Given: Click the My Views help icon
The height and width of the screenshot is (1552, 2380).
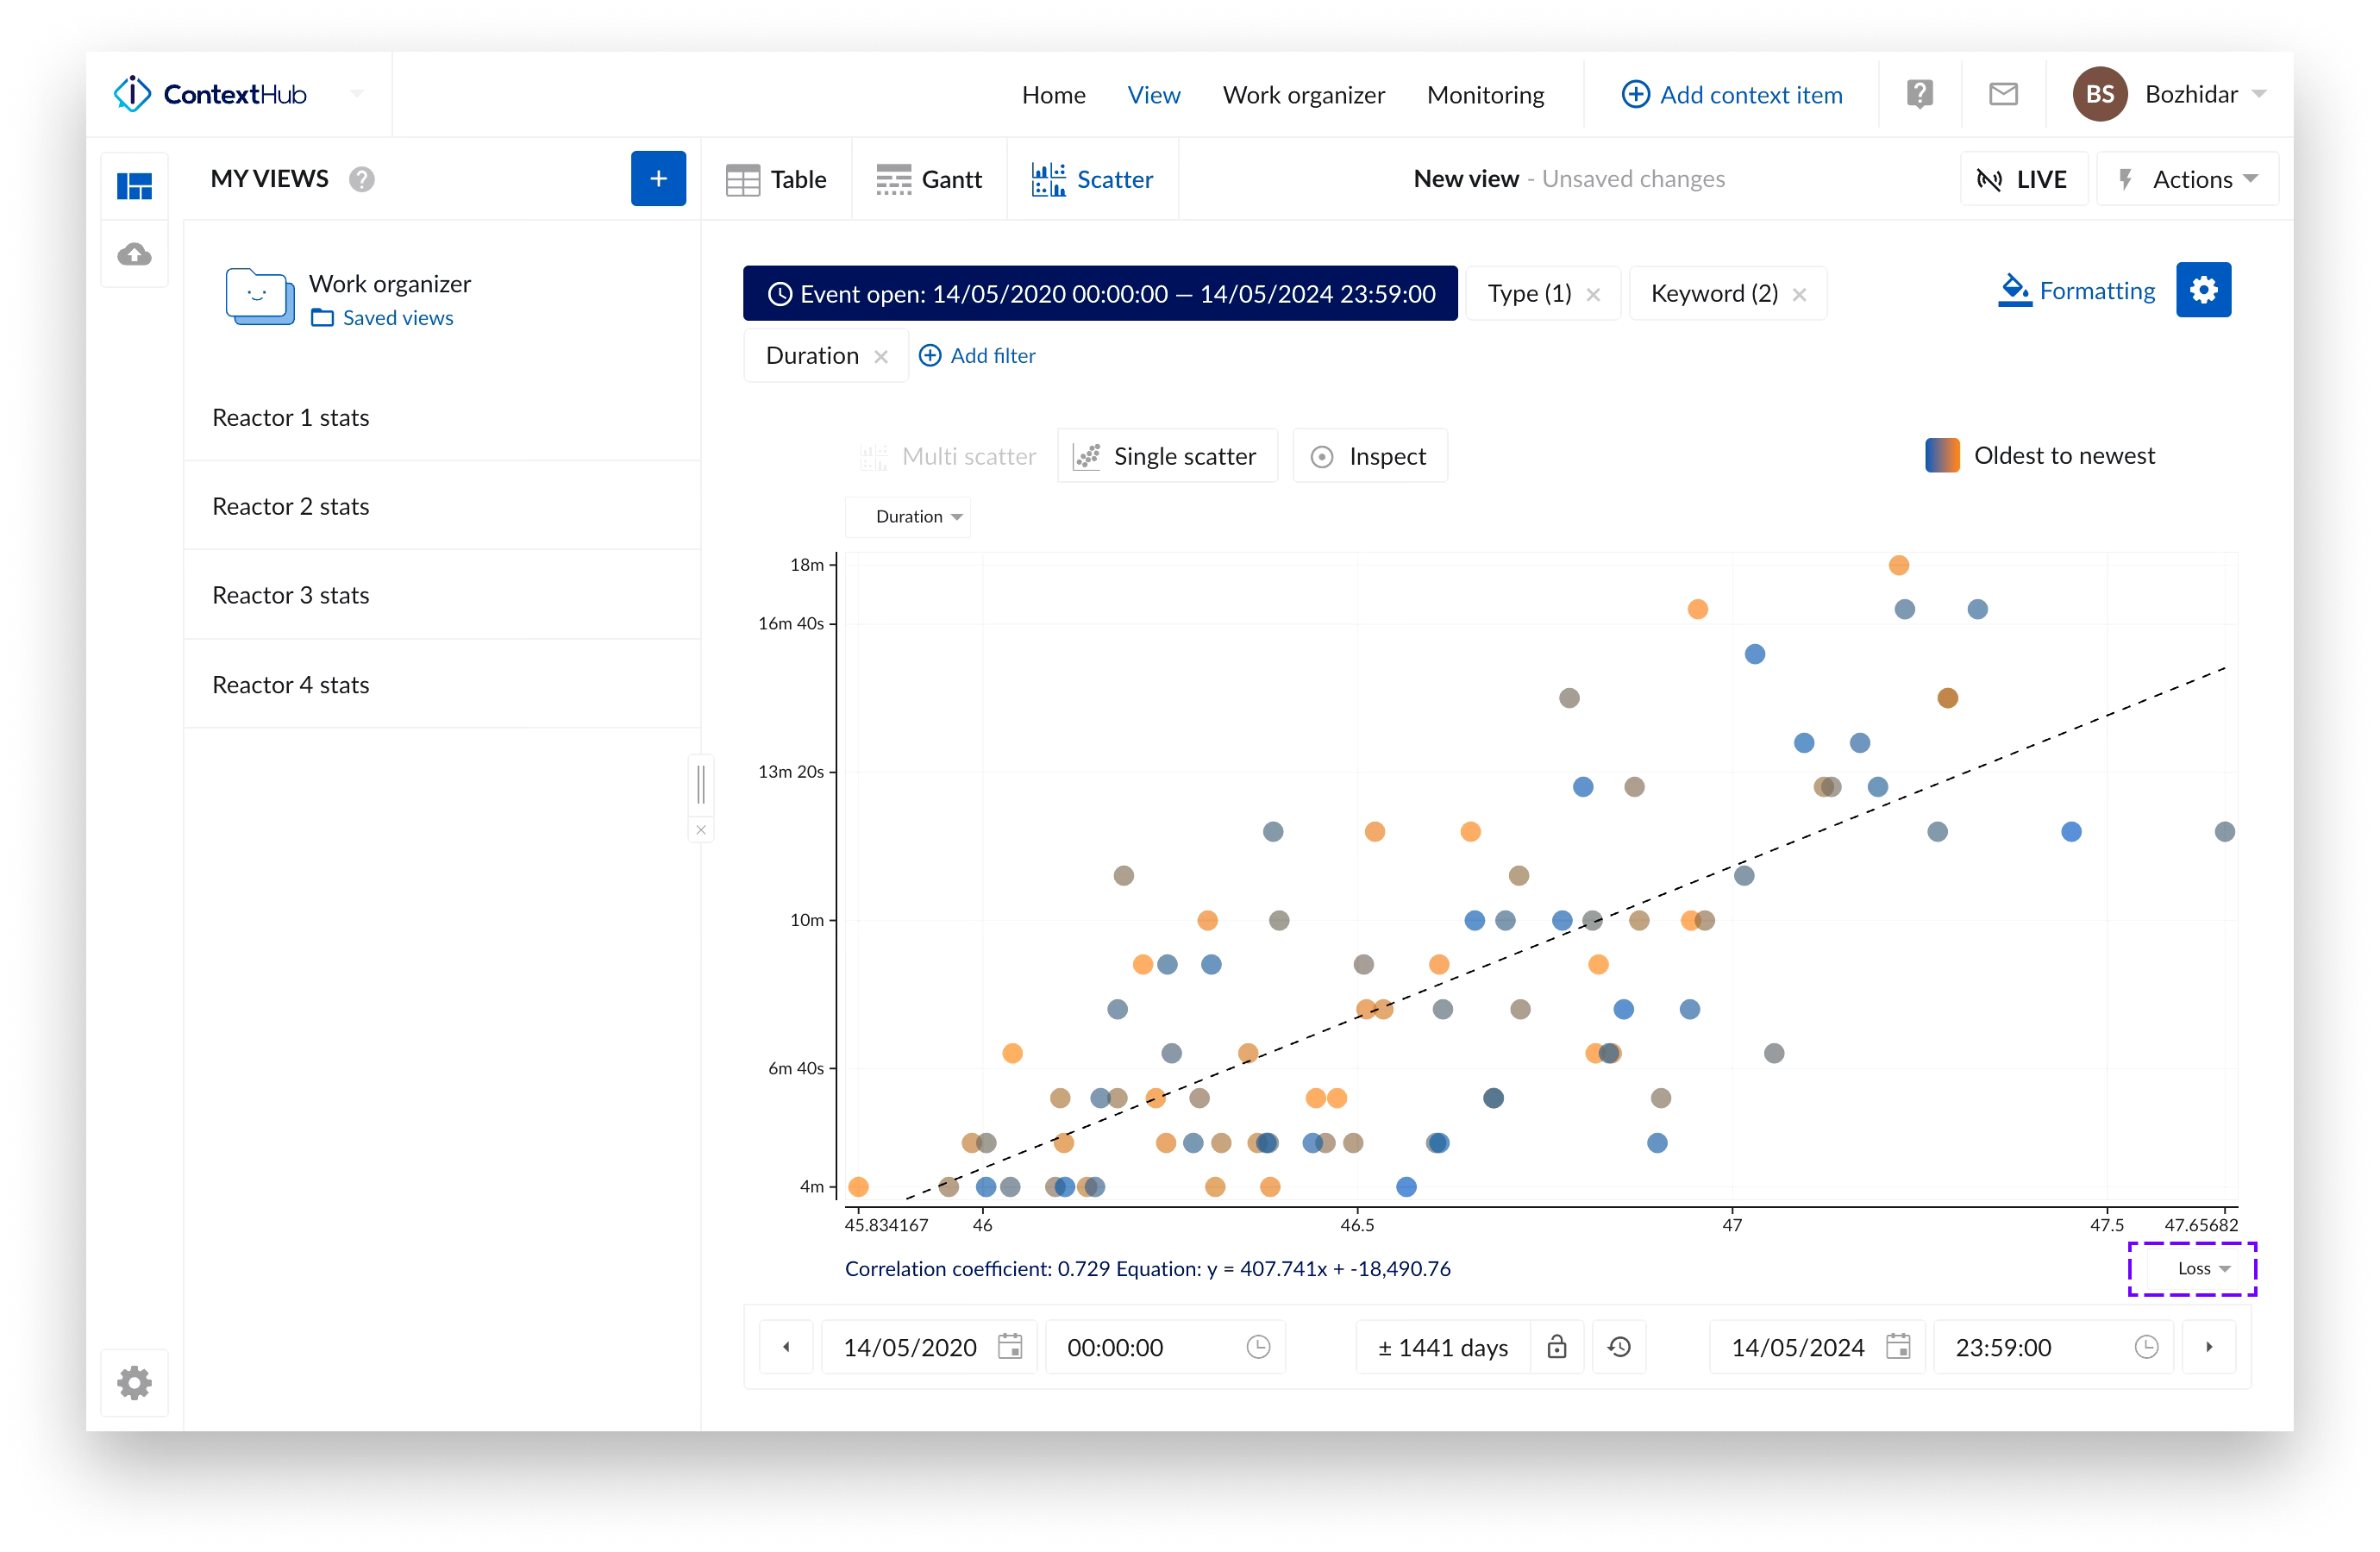Looking at the screenshot, I should (x=361, y=179).
